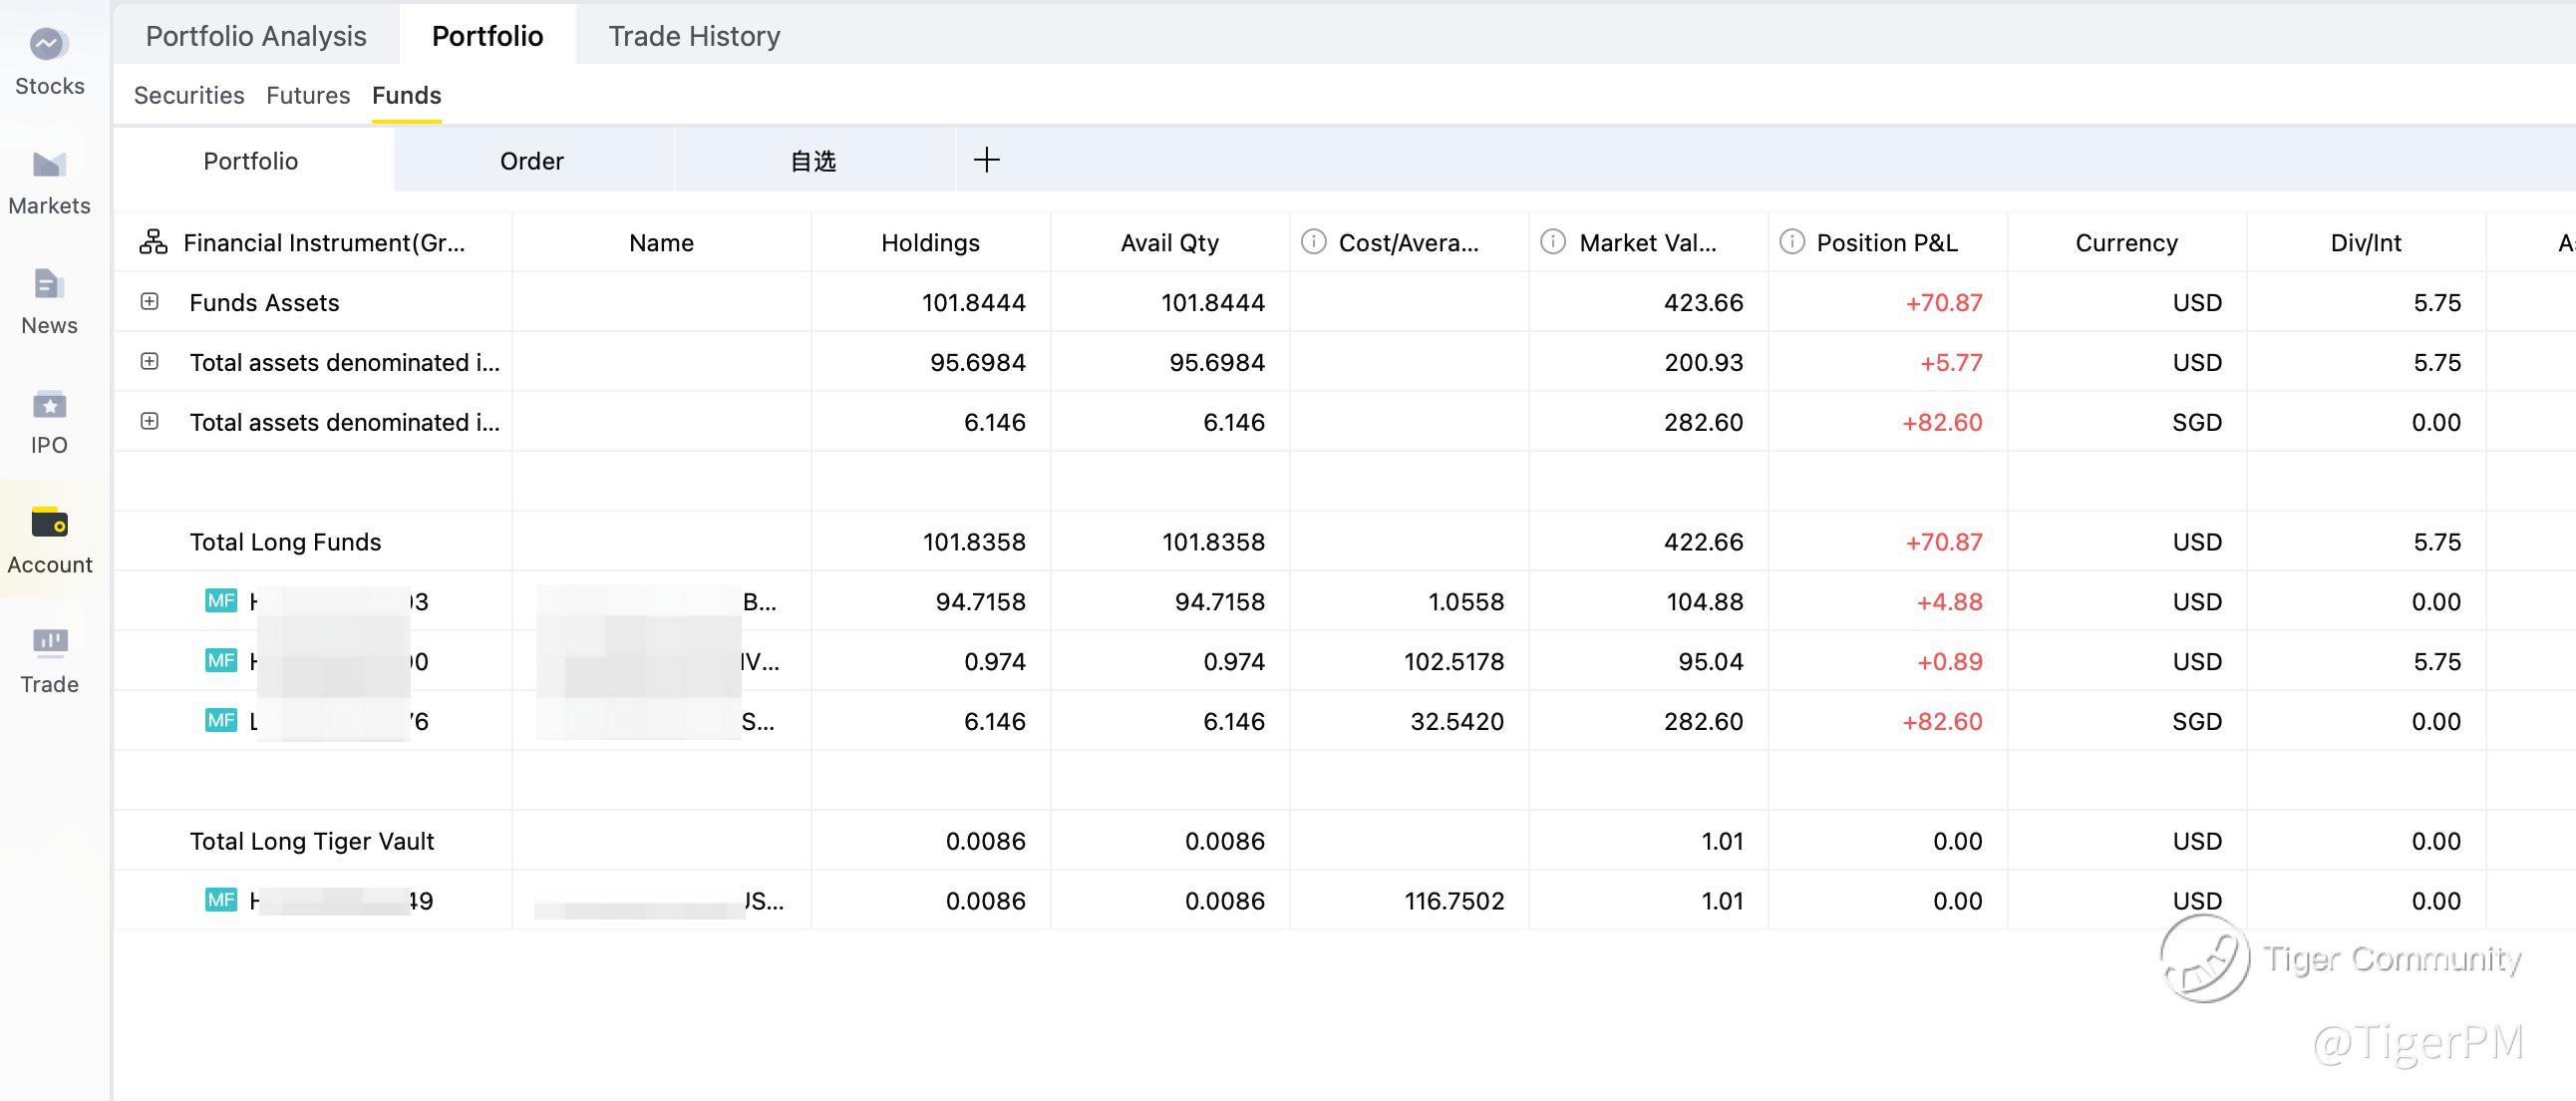Open the Stocks sidebar section
The height and width of the screenshot is (1101, 2576).
[x=48, y=61]
